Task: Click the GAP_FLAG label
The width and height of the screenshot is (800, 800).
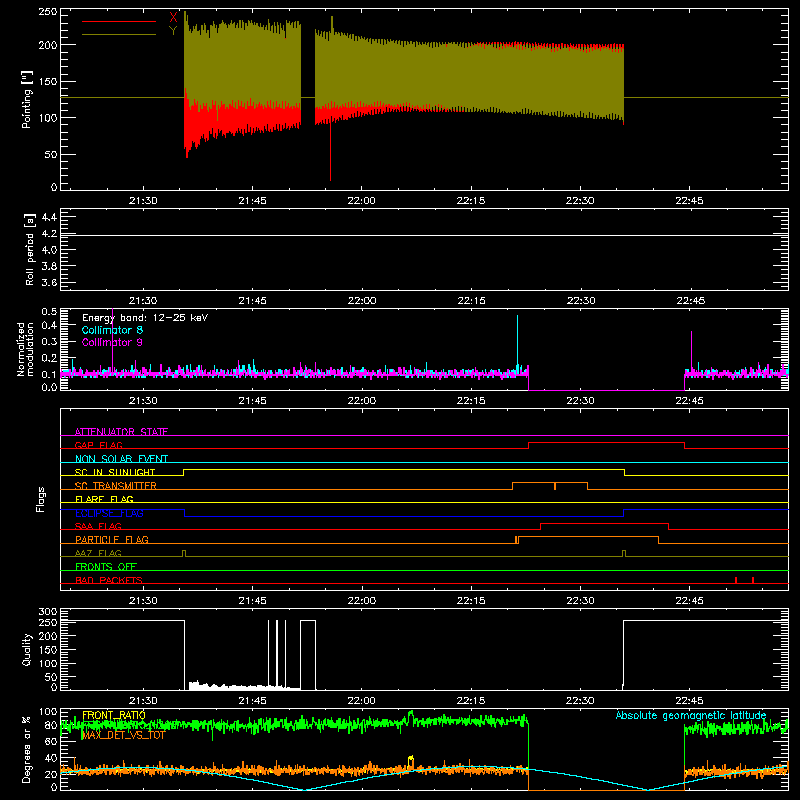Action: (x=98, y=445)
